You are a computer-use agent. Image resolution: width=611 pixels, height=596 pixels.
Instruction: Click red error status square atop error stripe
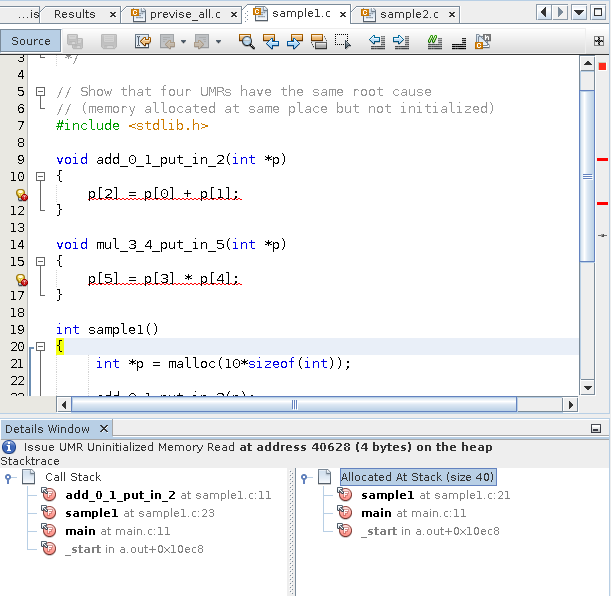click(602, 67)
